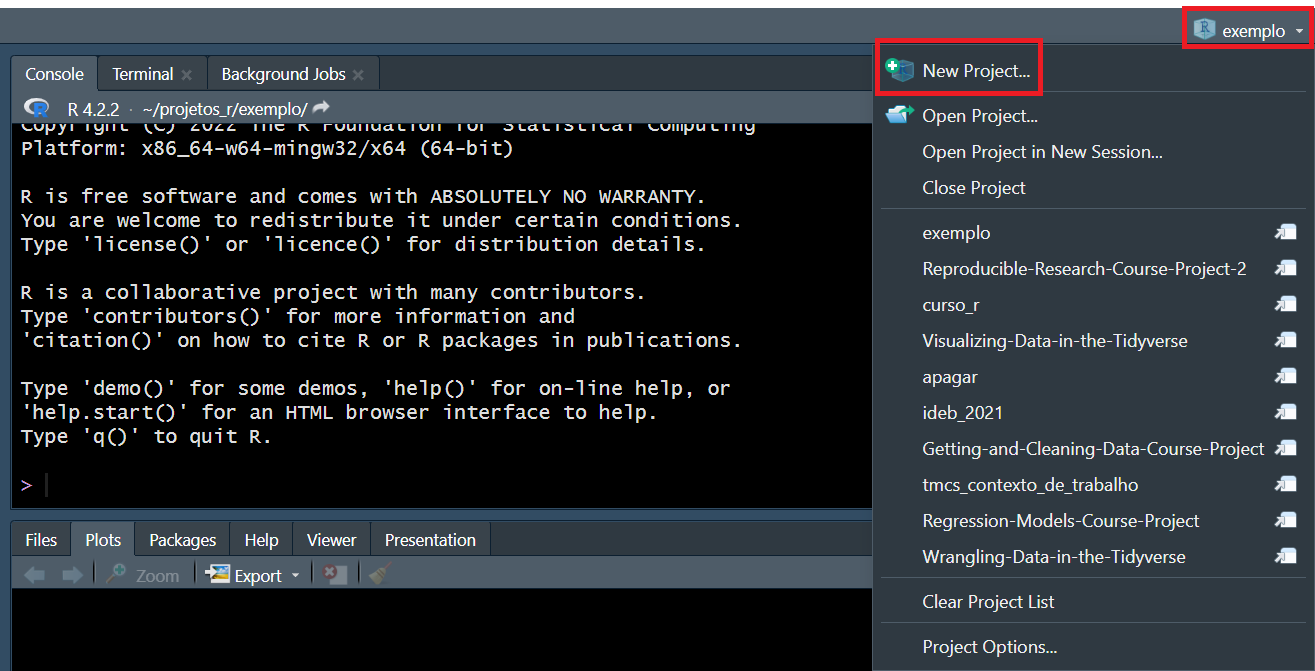Close the Terminal tab
This screenshot has width=1315, height=671.
pyautogui.click(x=186, y=75)
